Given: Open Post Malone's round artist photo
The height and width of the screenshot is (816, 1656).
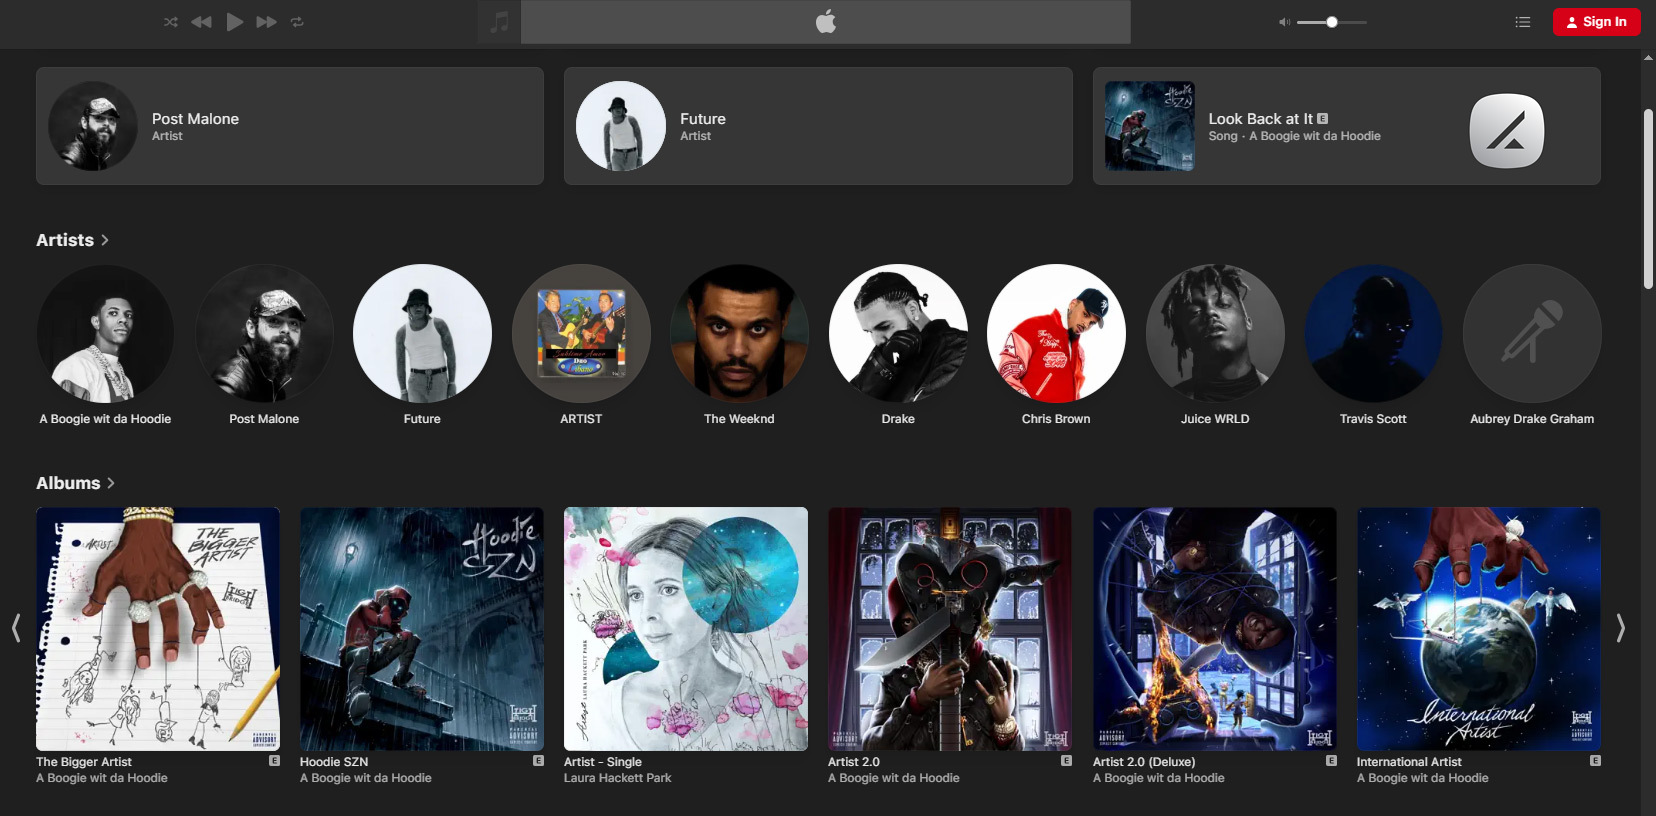Looking at the screenshot, I should (264, 333).
